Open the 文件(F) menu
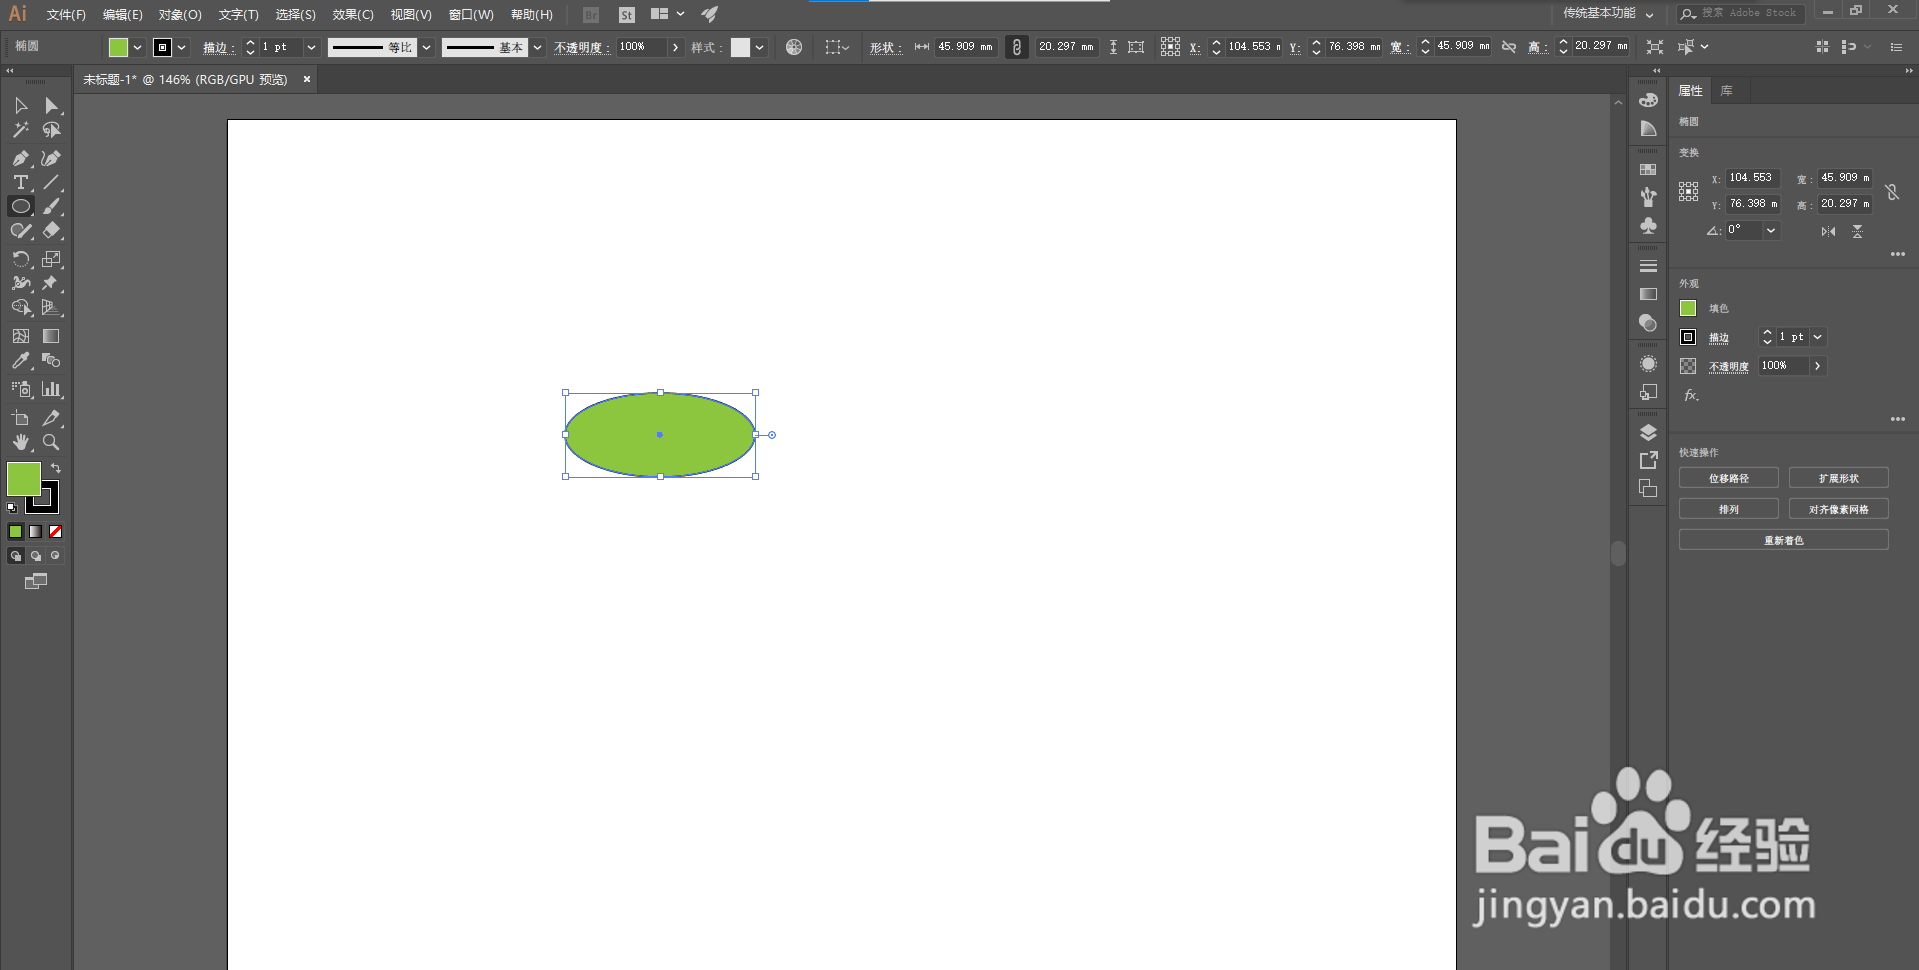1919x970 pixels. coord(66,14)
